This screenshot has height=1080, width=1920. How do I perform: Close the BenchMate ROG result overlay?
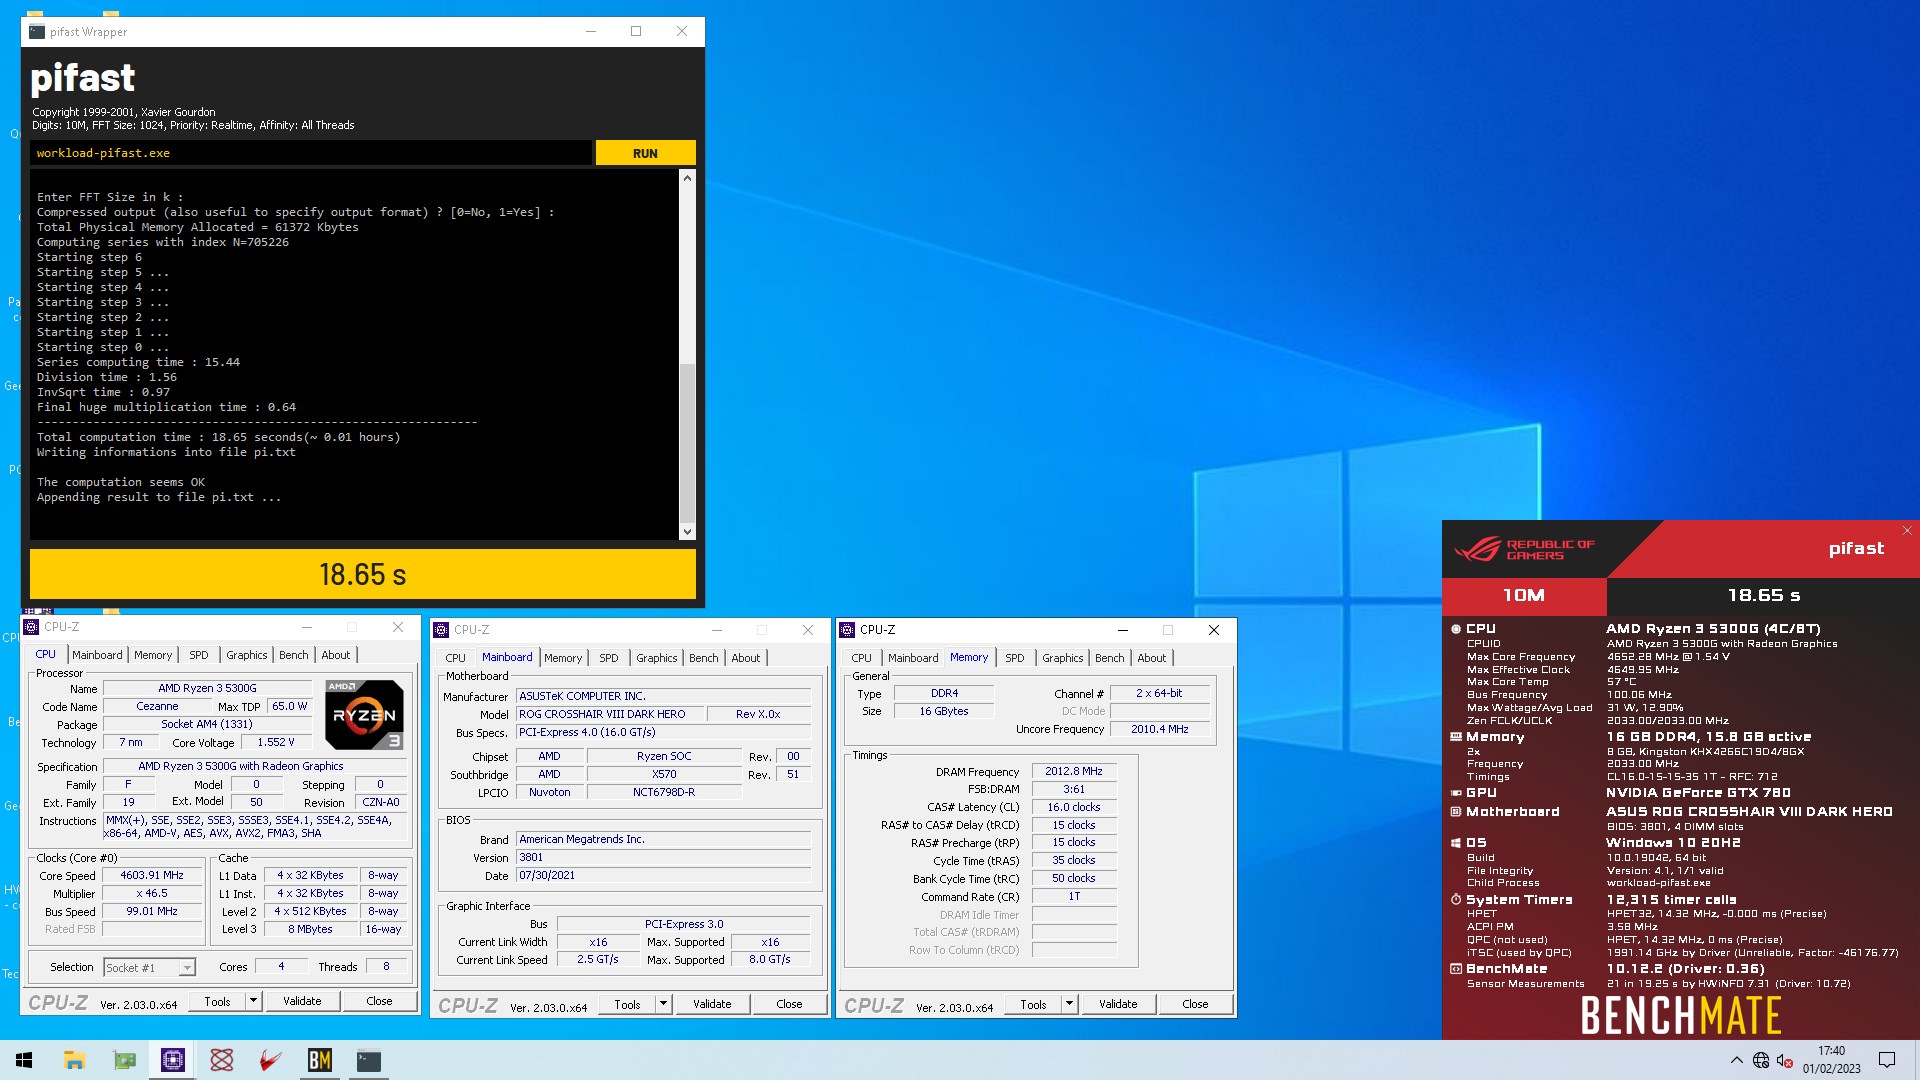tap(1907, 531)
